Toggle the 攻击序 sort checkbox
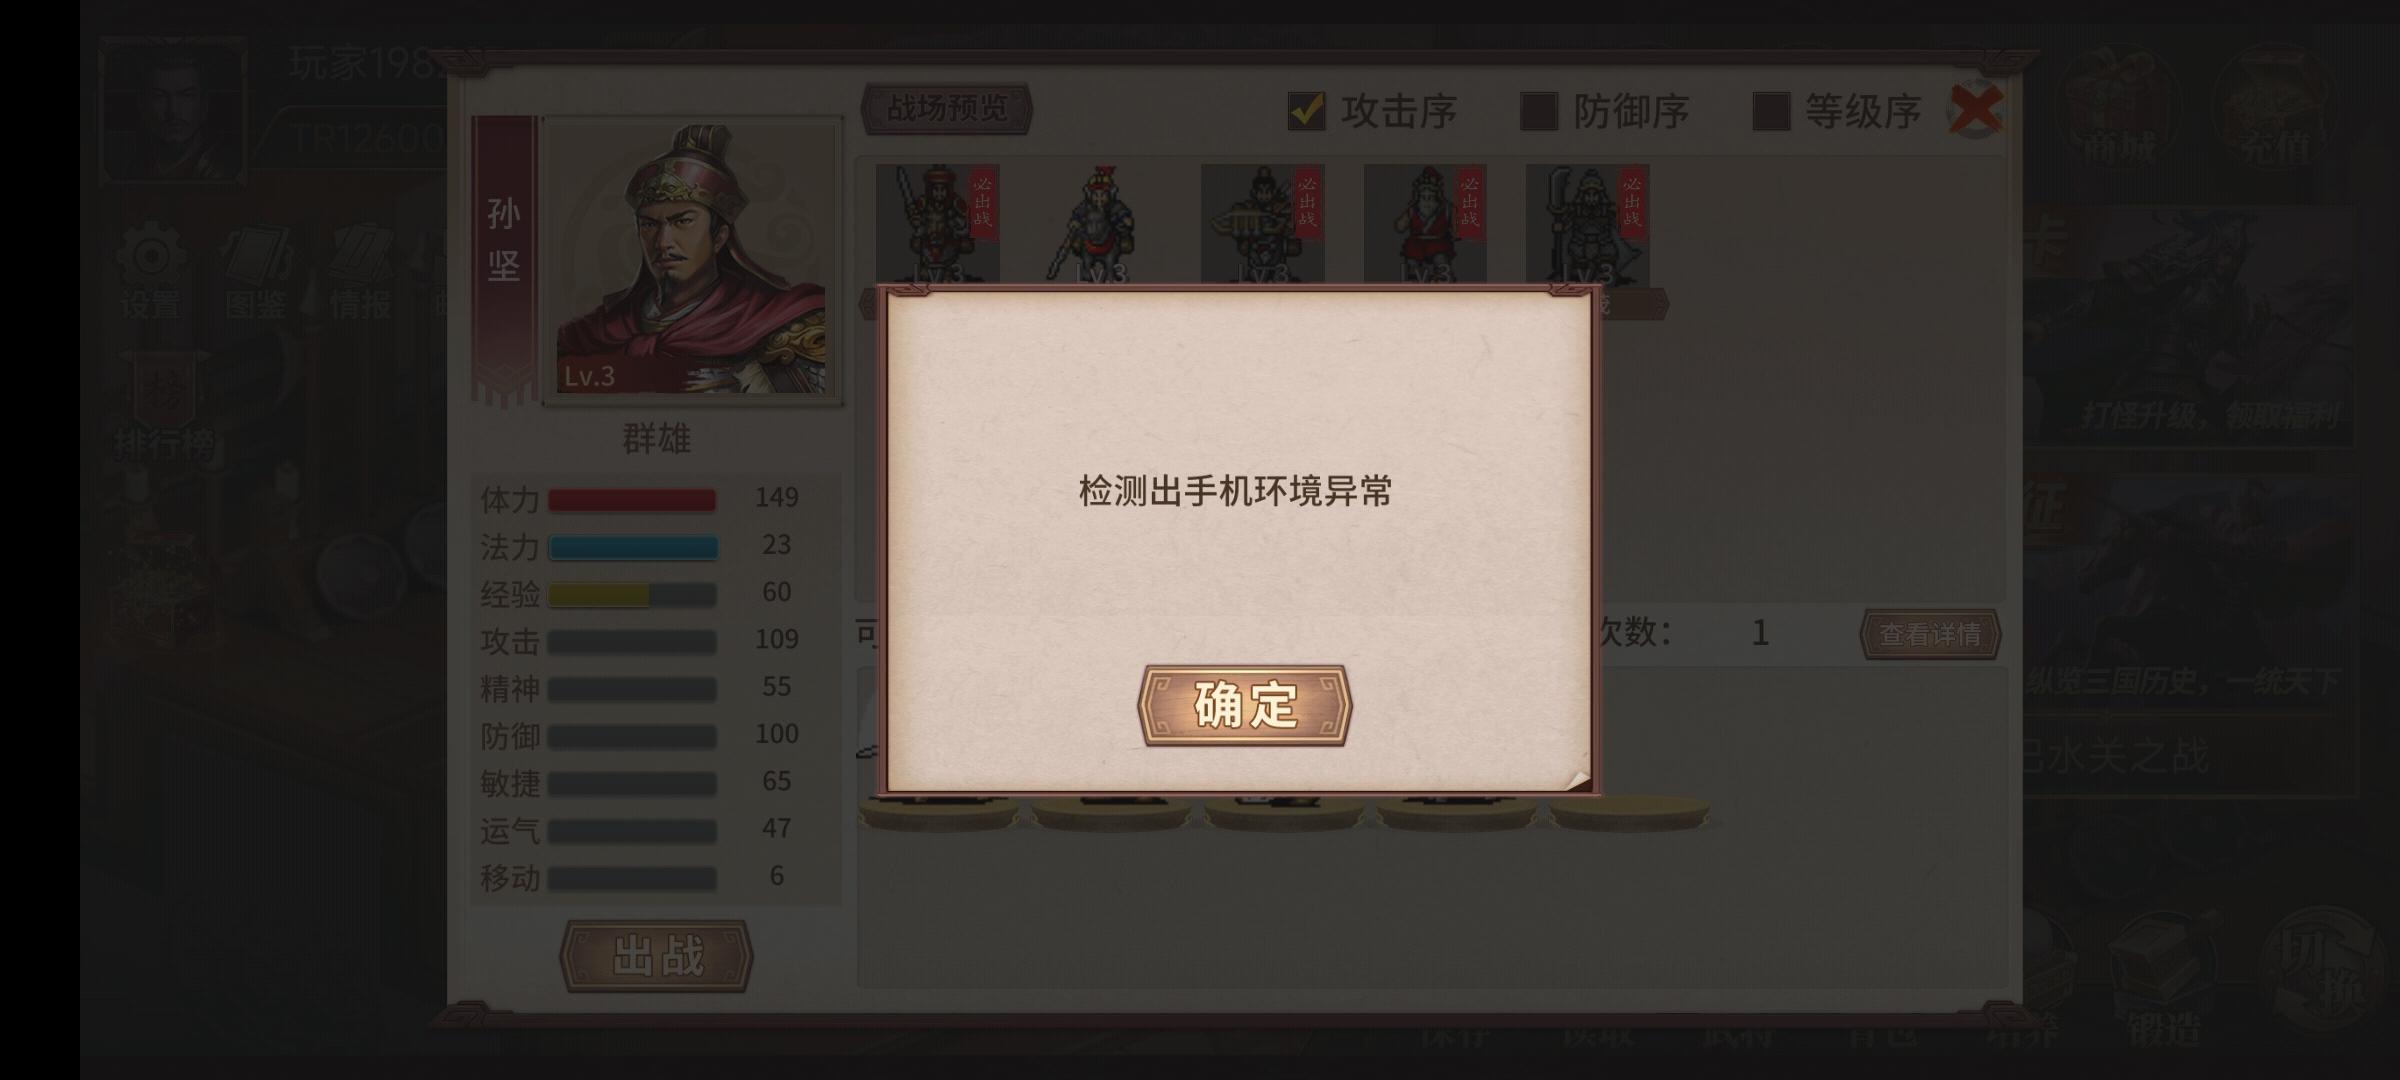 click(x=1306, y=111)
